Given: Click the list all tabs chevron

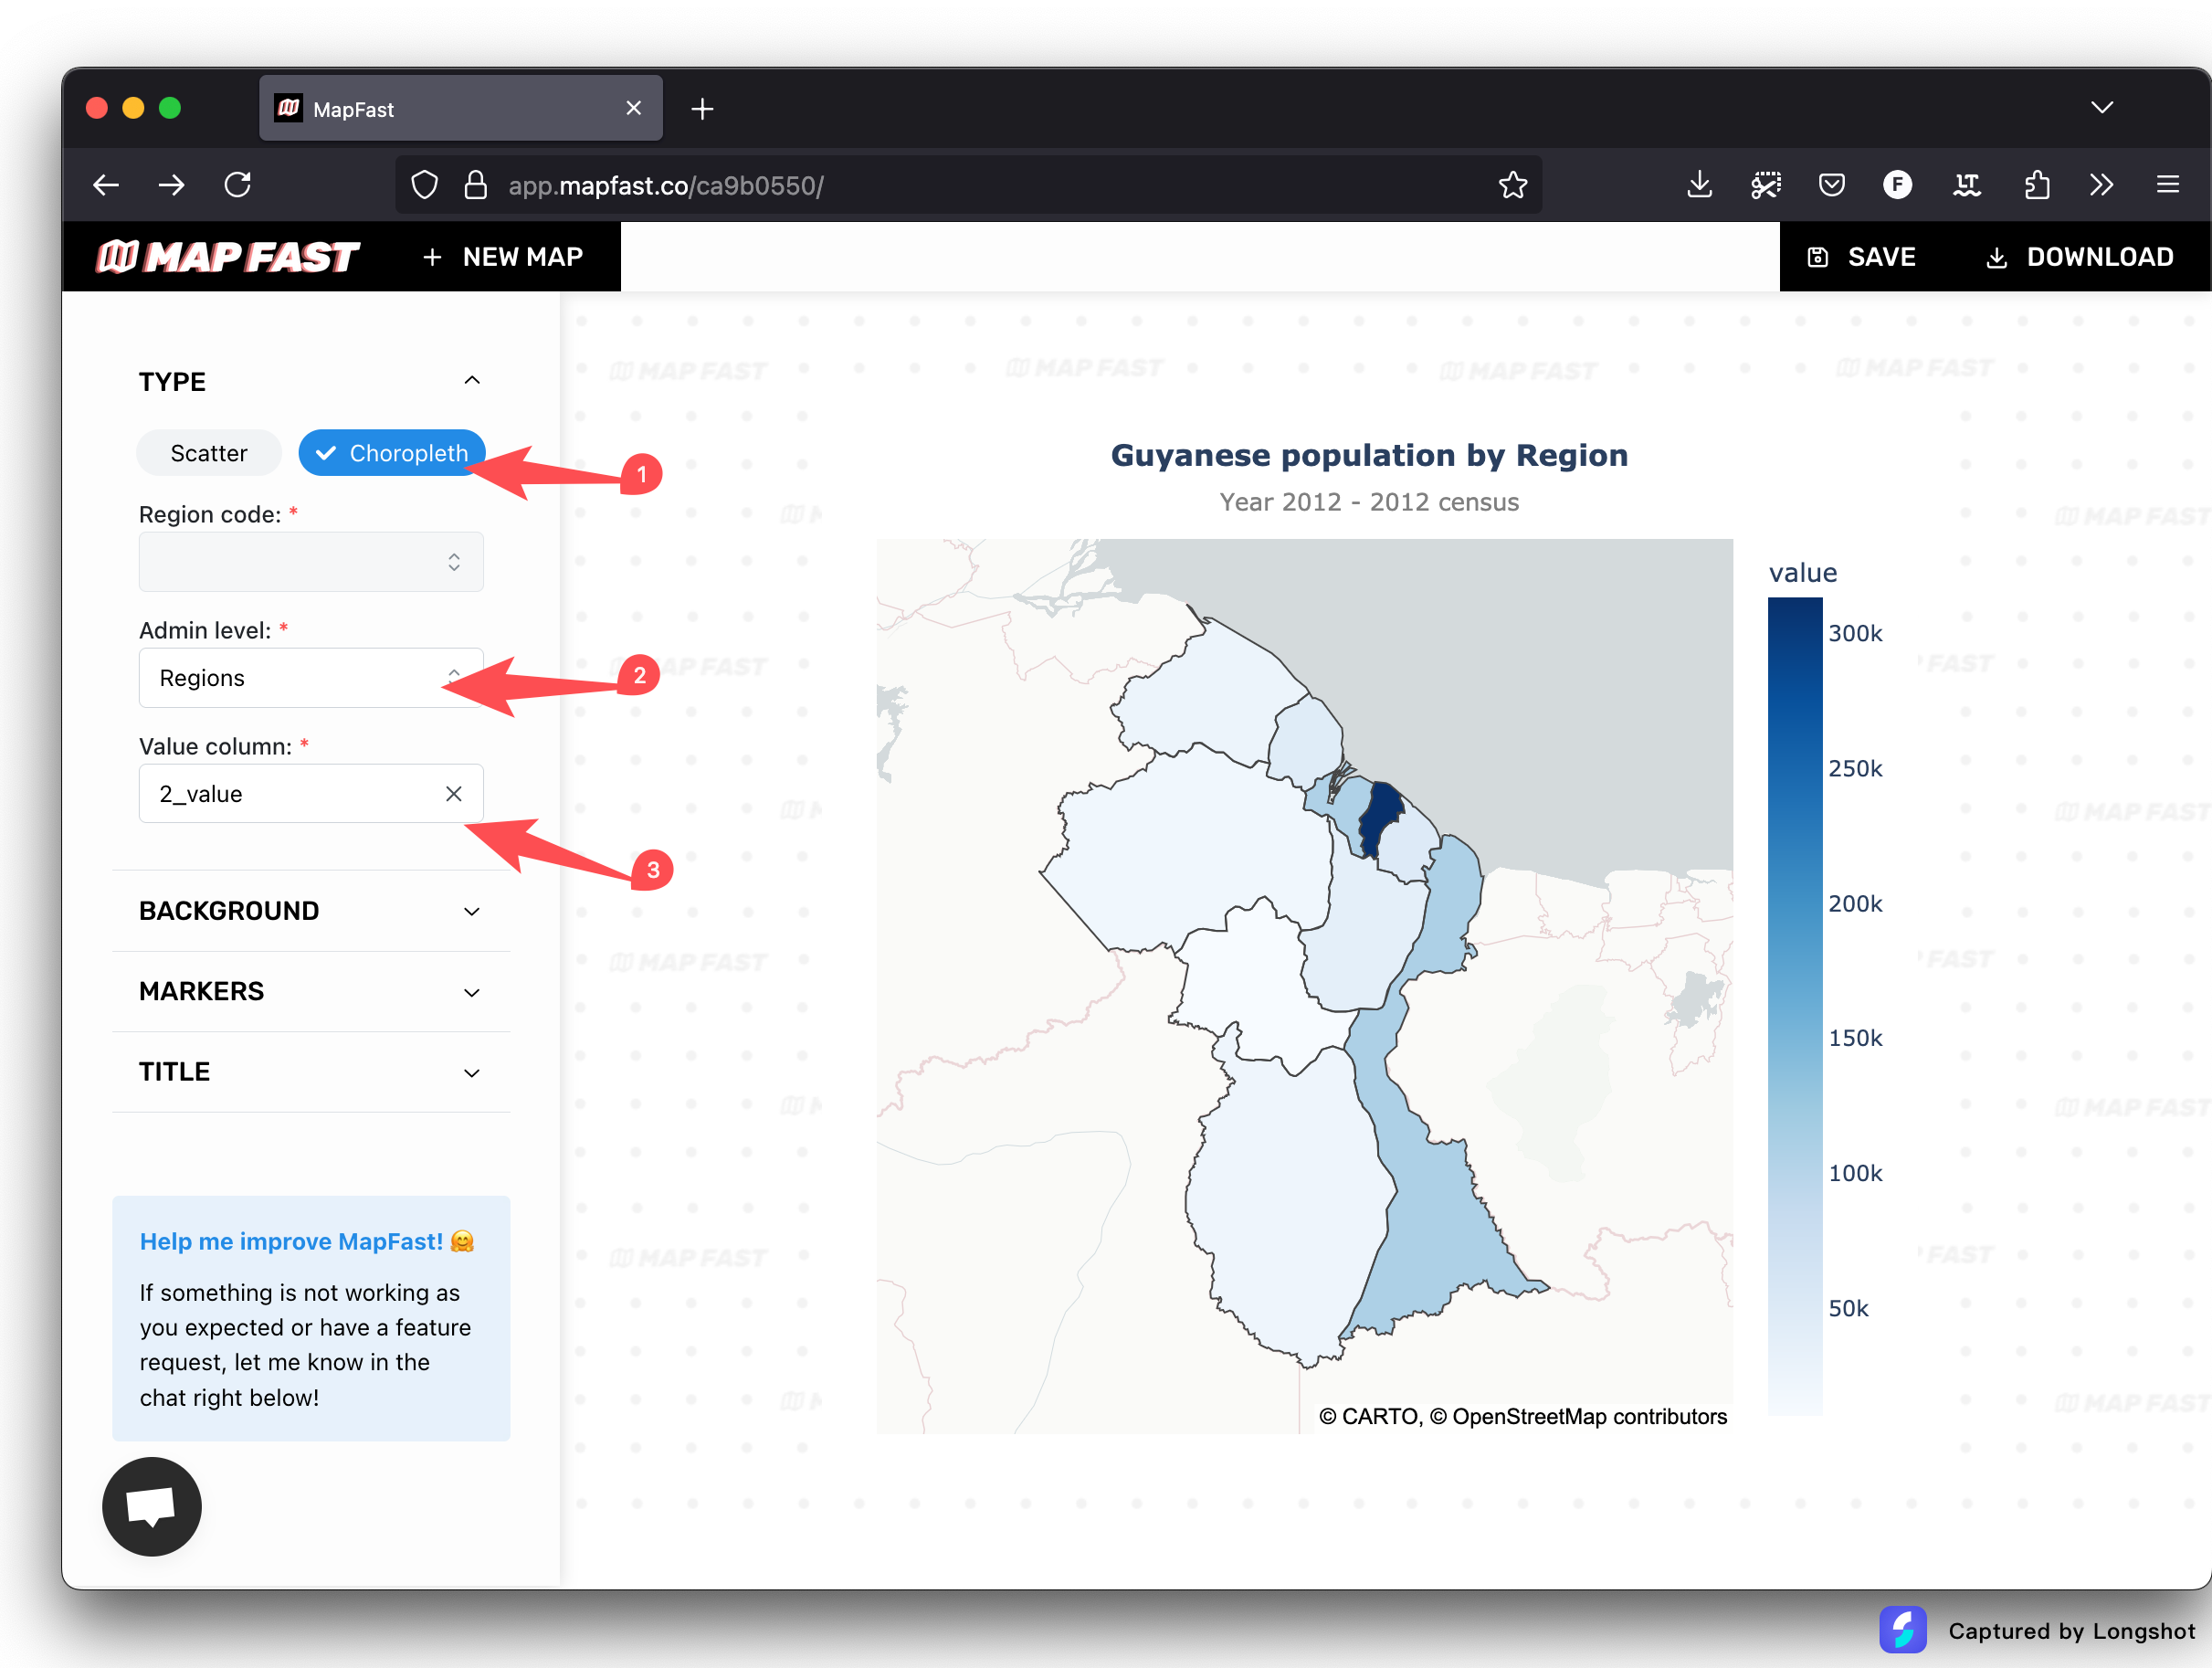Looking at the screenshot, I should (x=2102, y=108).
